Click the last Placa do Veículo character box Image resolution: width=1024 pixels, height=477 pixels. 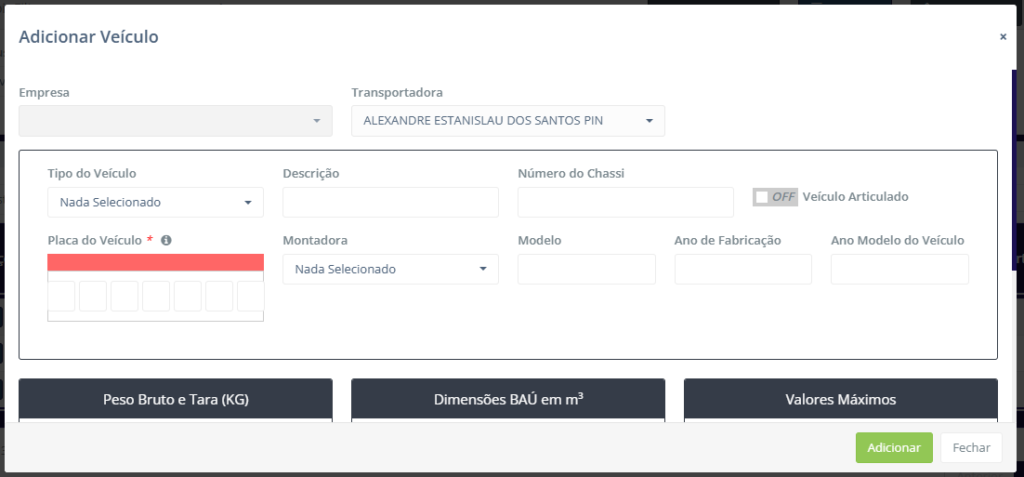[x=251, y=296]
